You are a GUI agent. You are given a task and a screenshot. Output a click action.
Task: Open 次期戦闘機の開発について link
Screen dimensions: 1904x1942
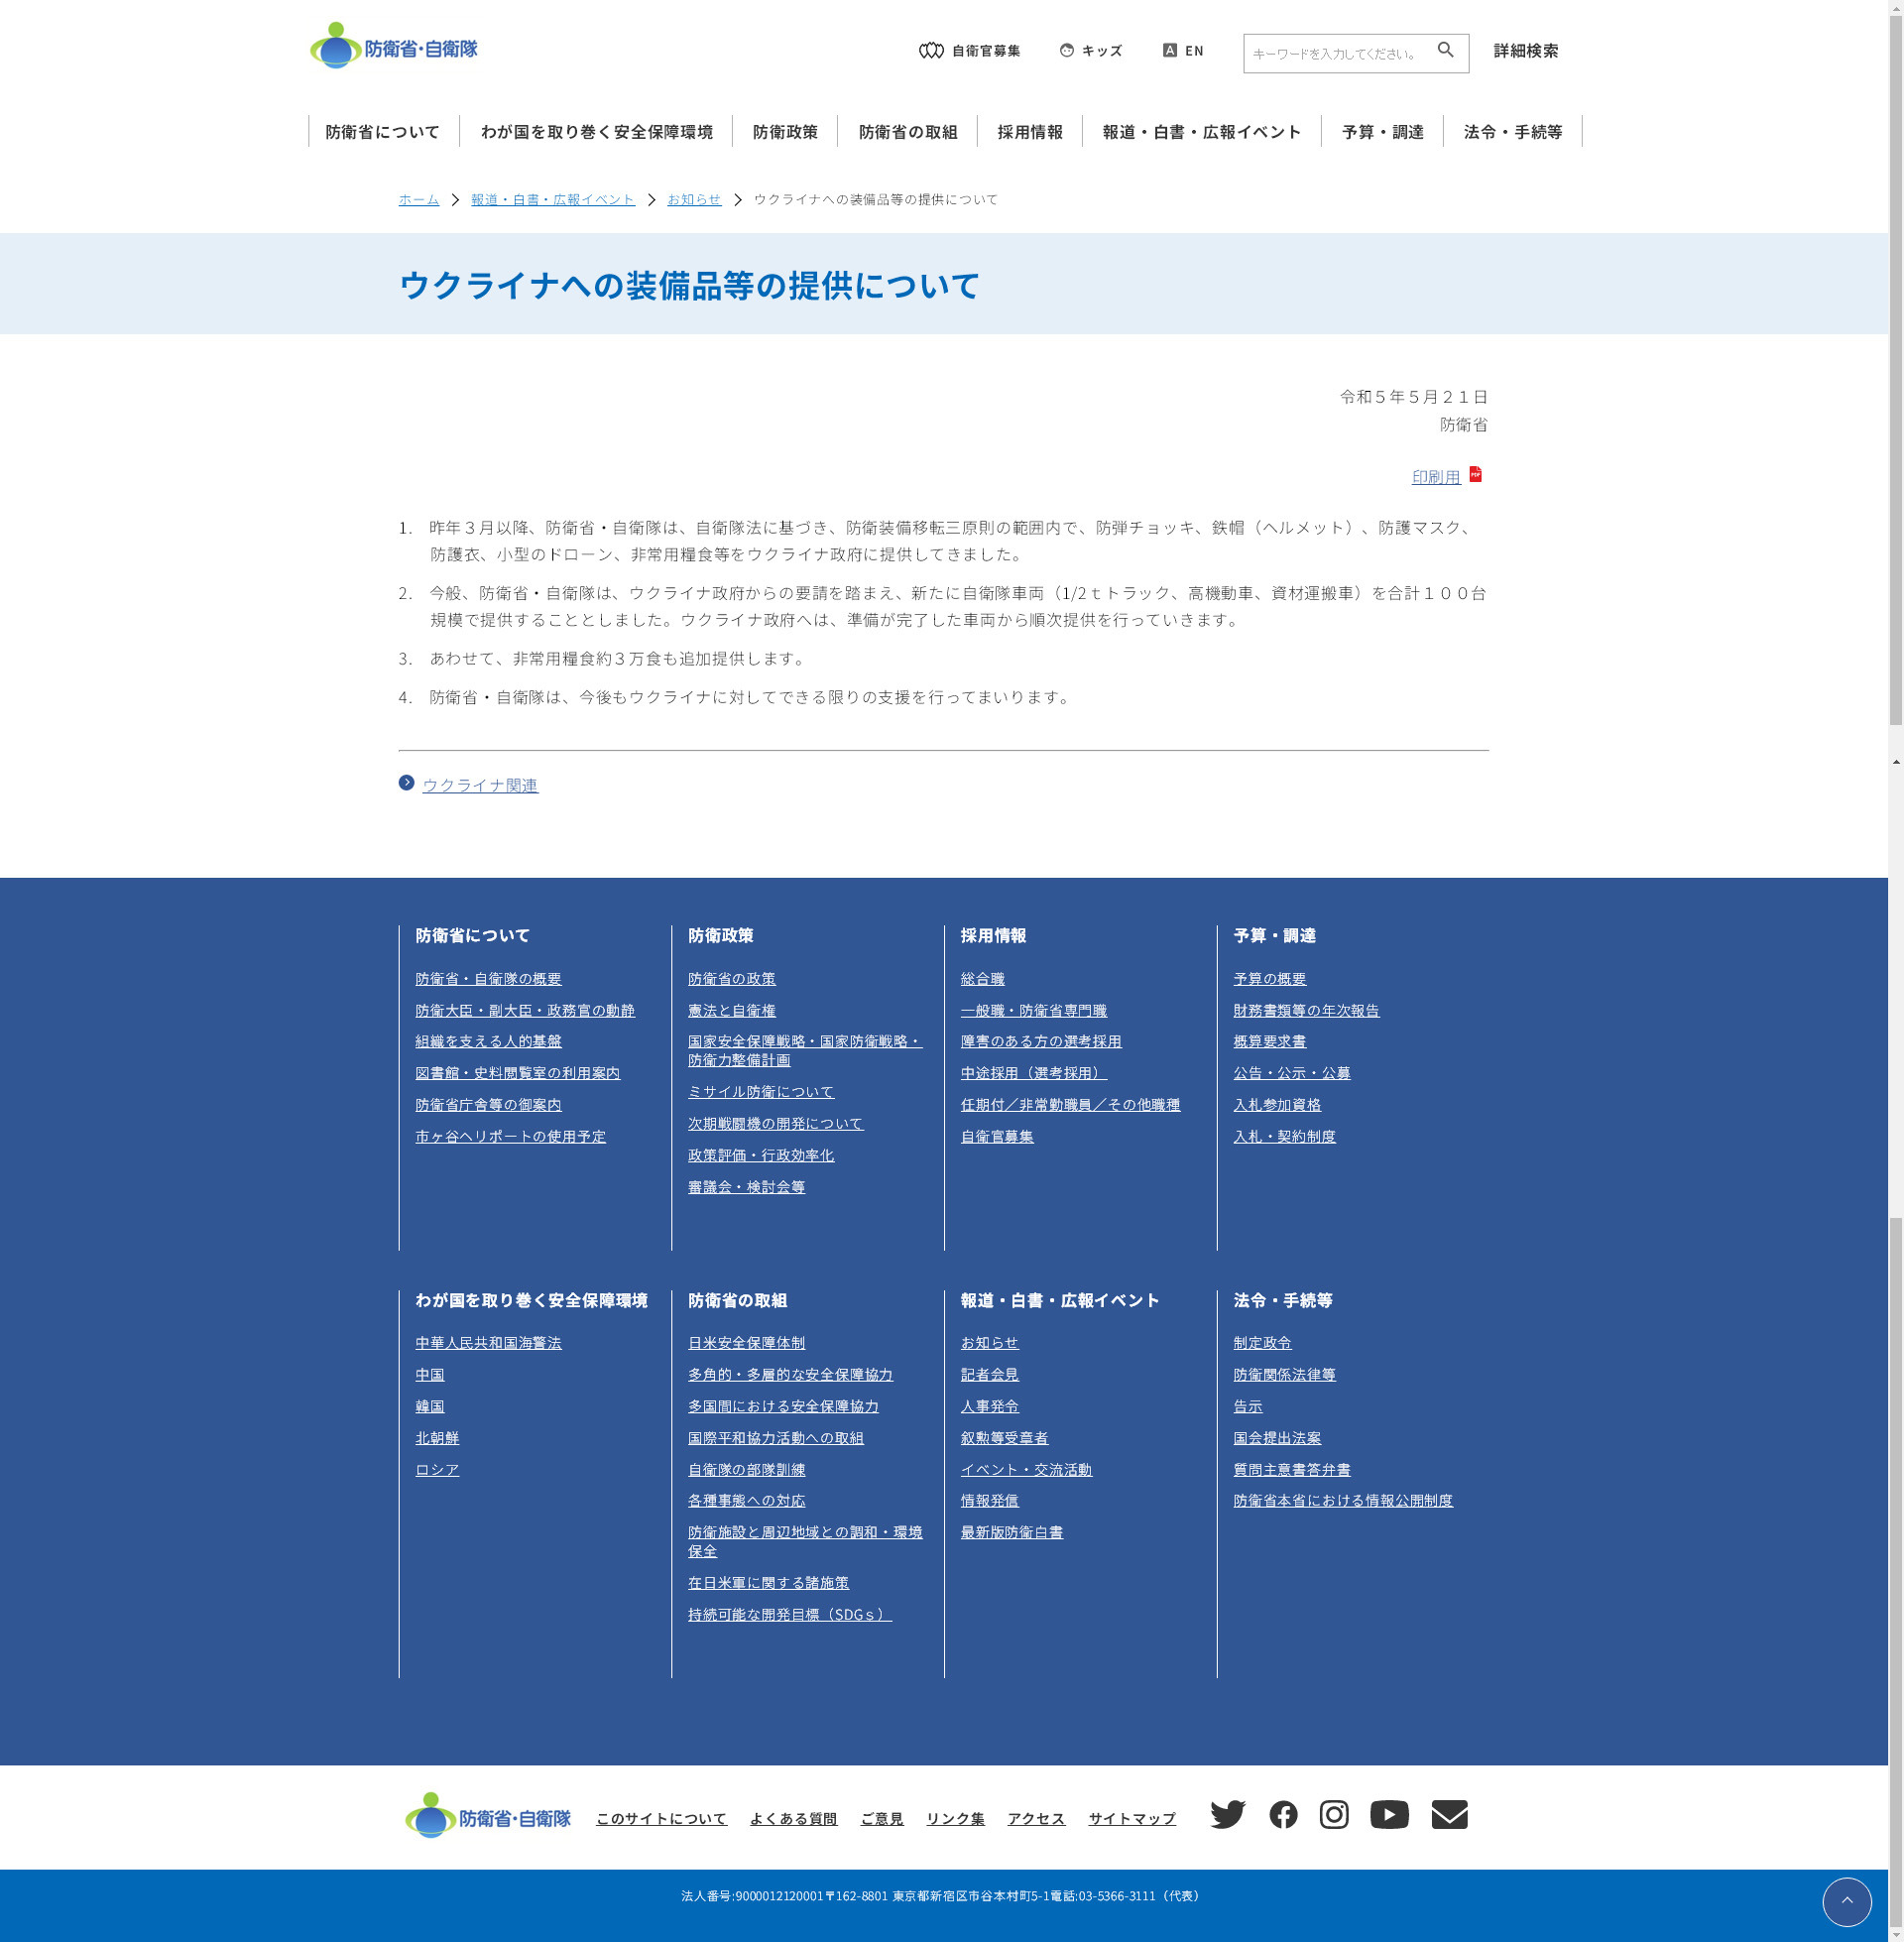pyautogui.click(x=775, y=1124)
